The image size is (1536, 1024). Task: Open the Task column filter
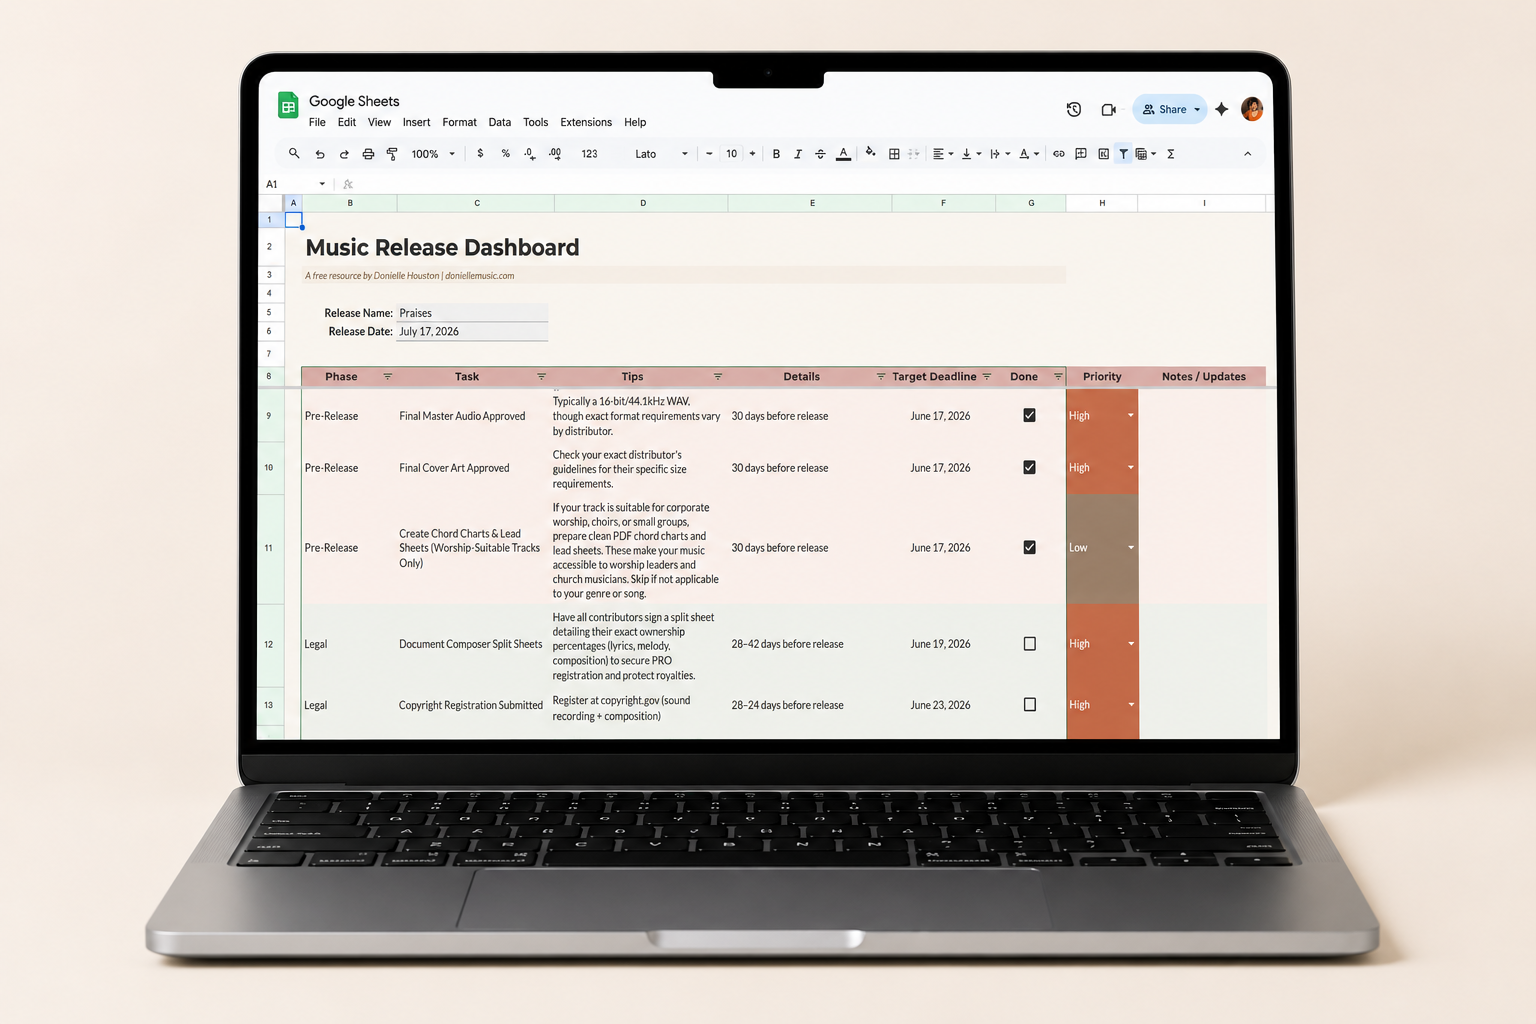point(541,377)
